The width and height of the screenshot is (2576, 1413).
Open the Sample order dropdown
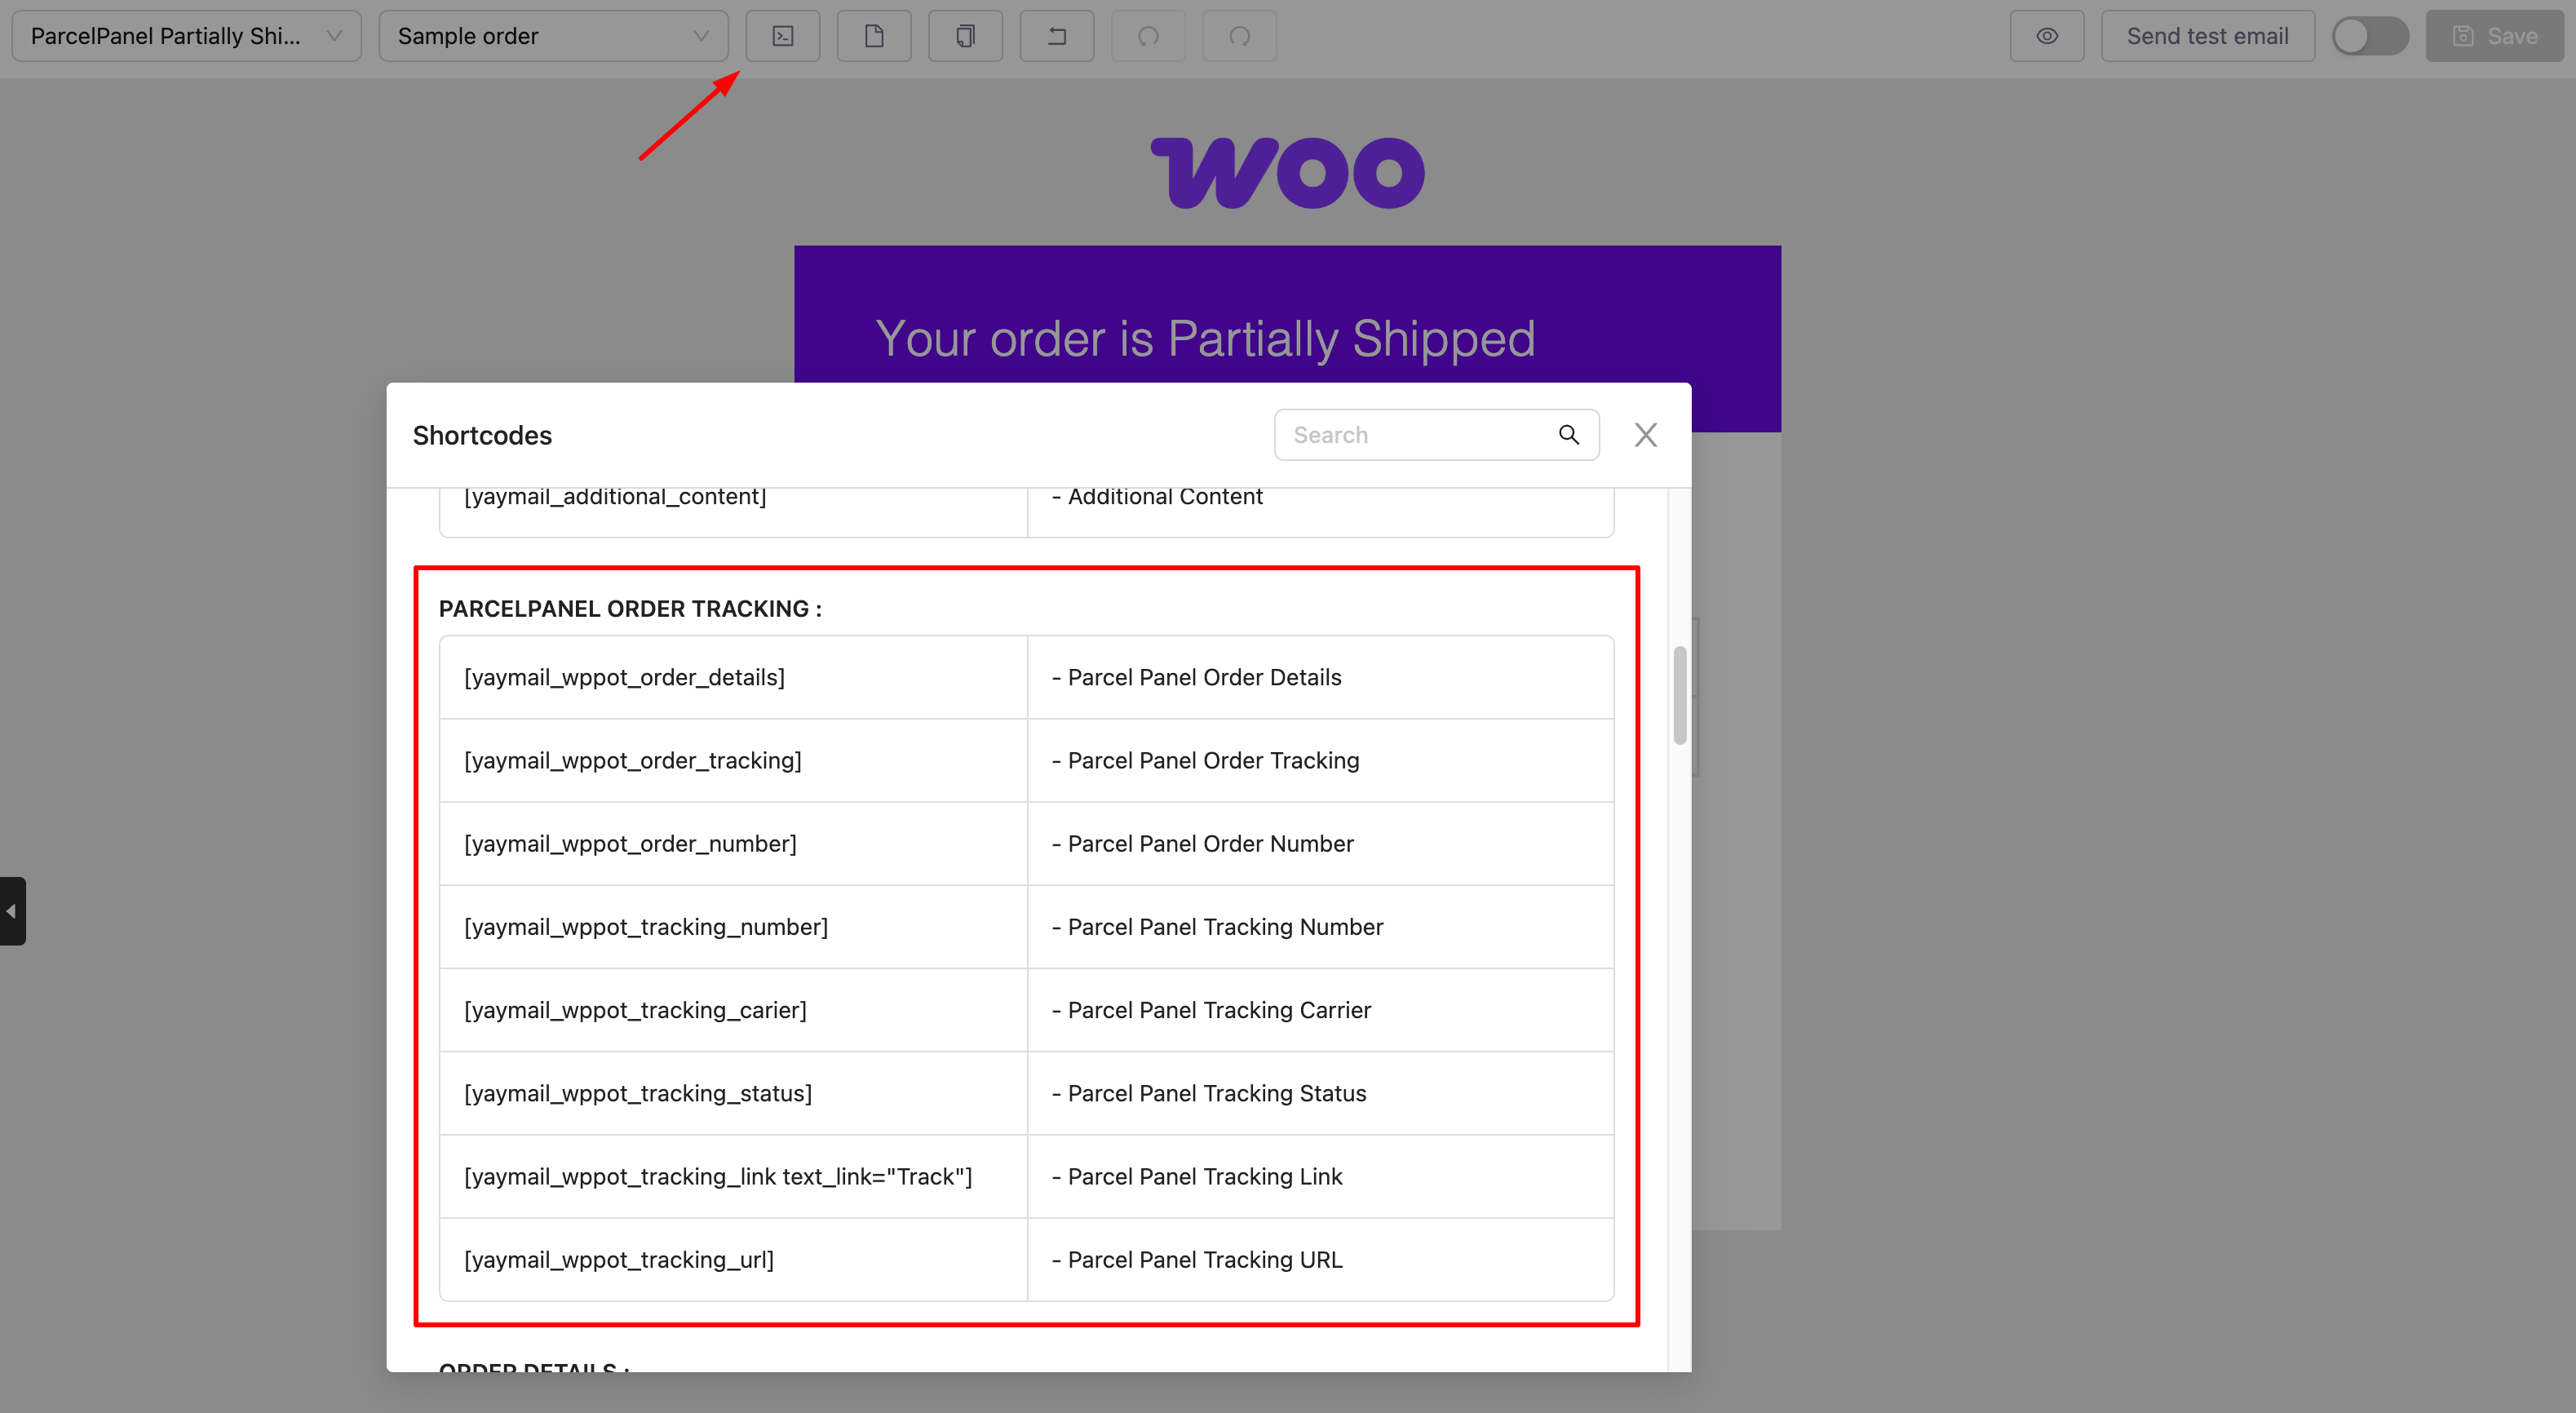552,36
